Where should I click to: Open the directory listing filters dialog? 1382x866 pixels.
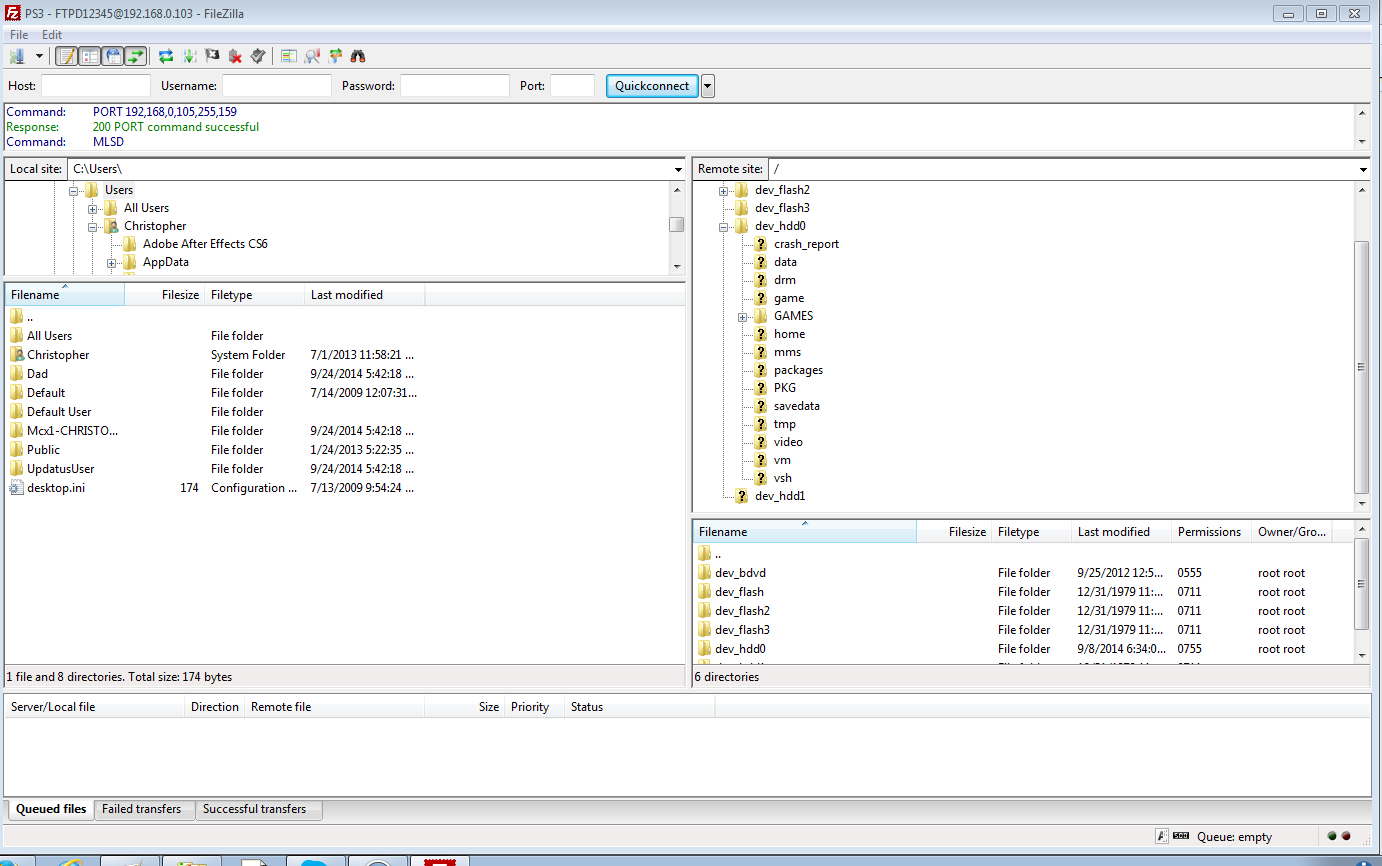coord(289,56)
